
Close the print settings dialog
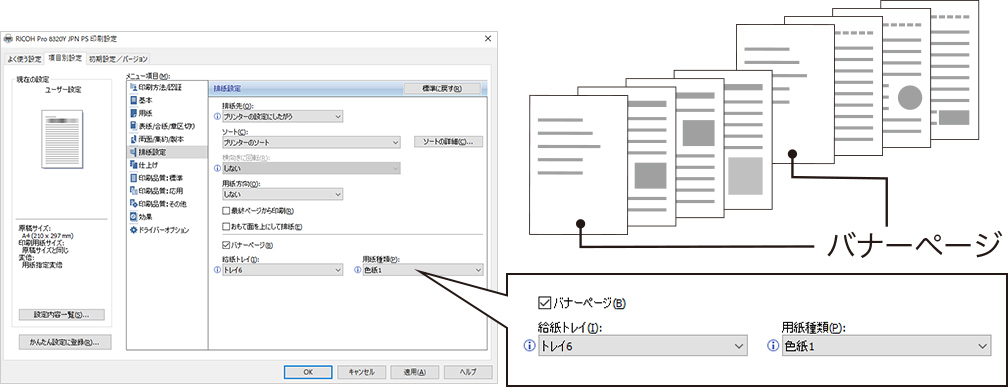coord(487,39)
